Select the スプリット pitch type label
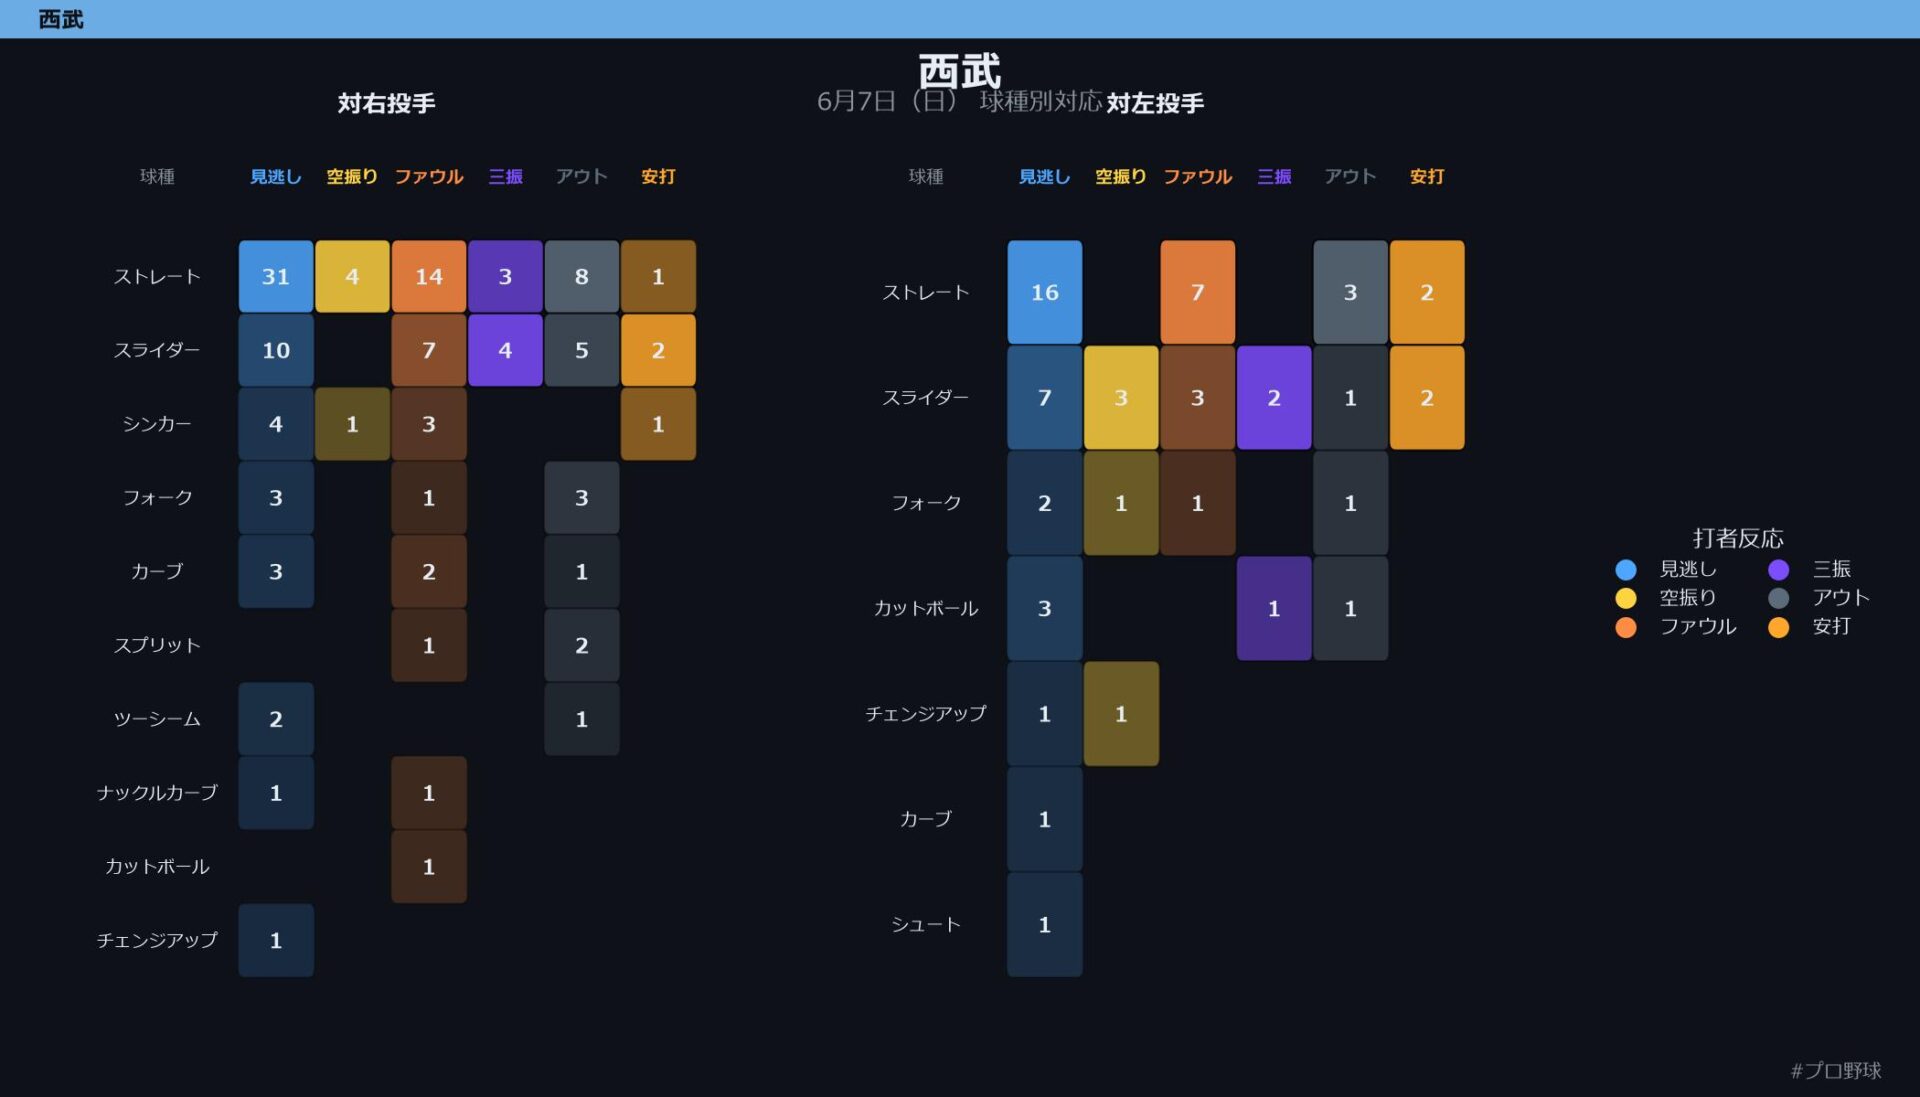1920x1097 pixels. (157, 645)
